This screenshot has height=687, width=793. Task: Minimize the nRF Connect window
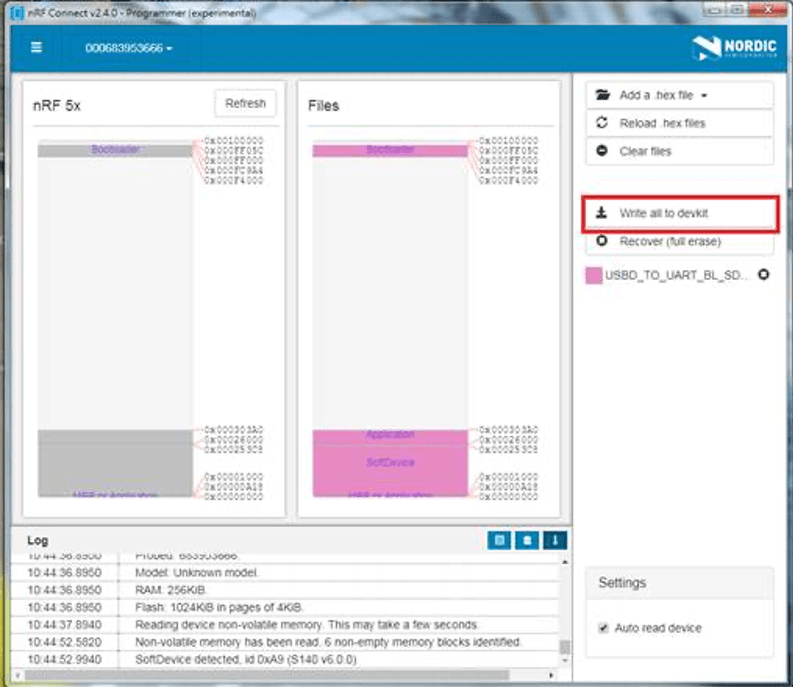coord(715,9)
